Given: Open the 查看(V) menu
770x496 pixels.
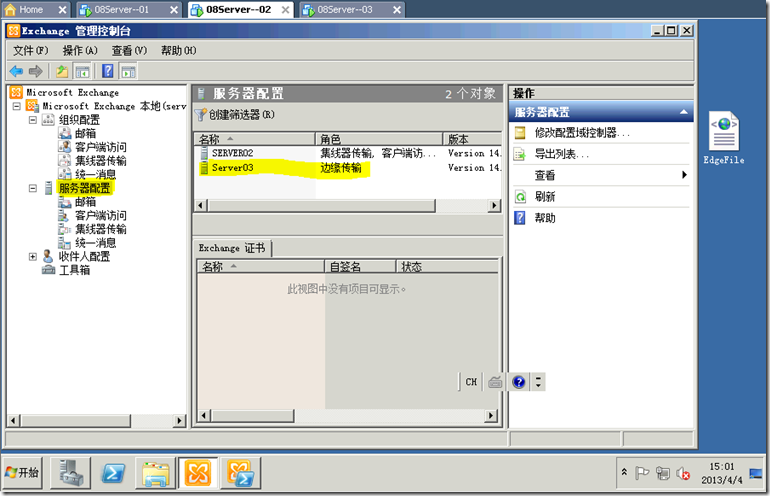Looking at the screenshot, I should coord(129,51).
